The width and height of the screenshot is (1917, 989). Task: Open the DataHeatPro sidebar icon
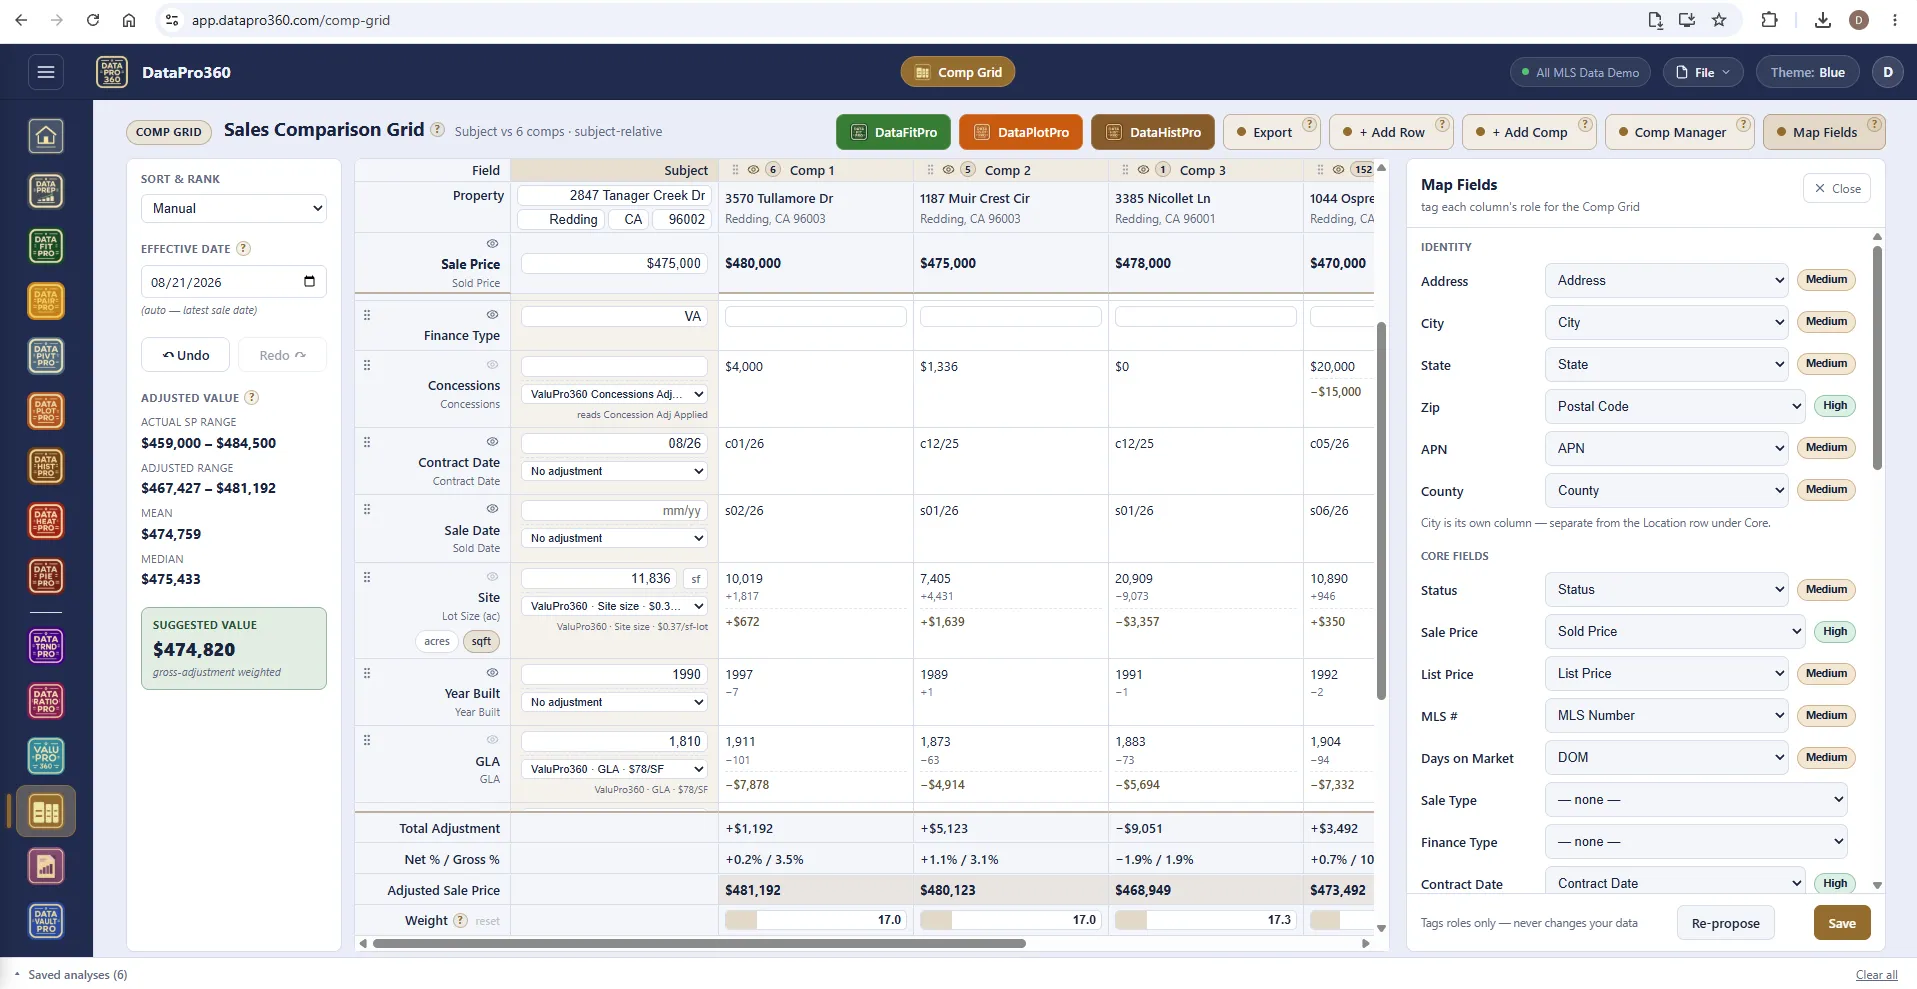pyautogui.click(x=46, y=521)
